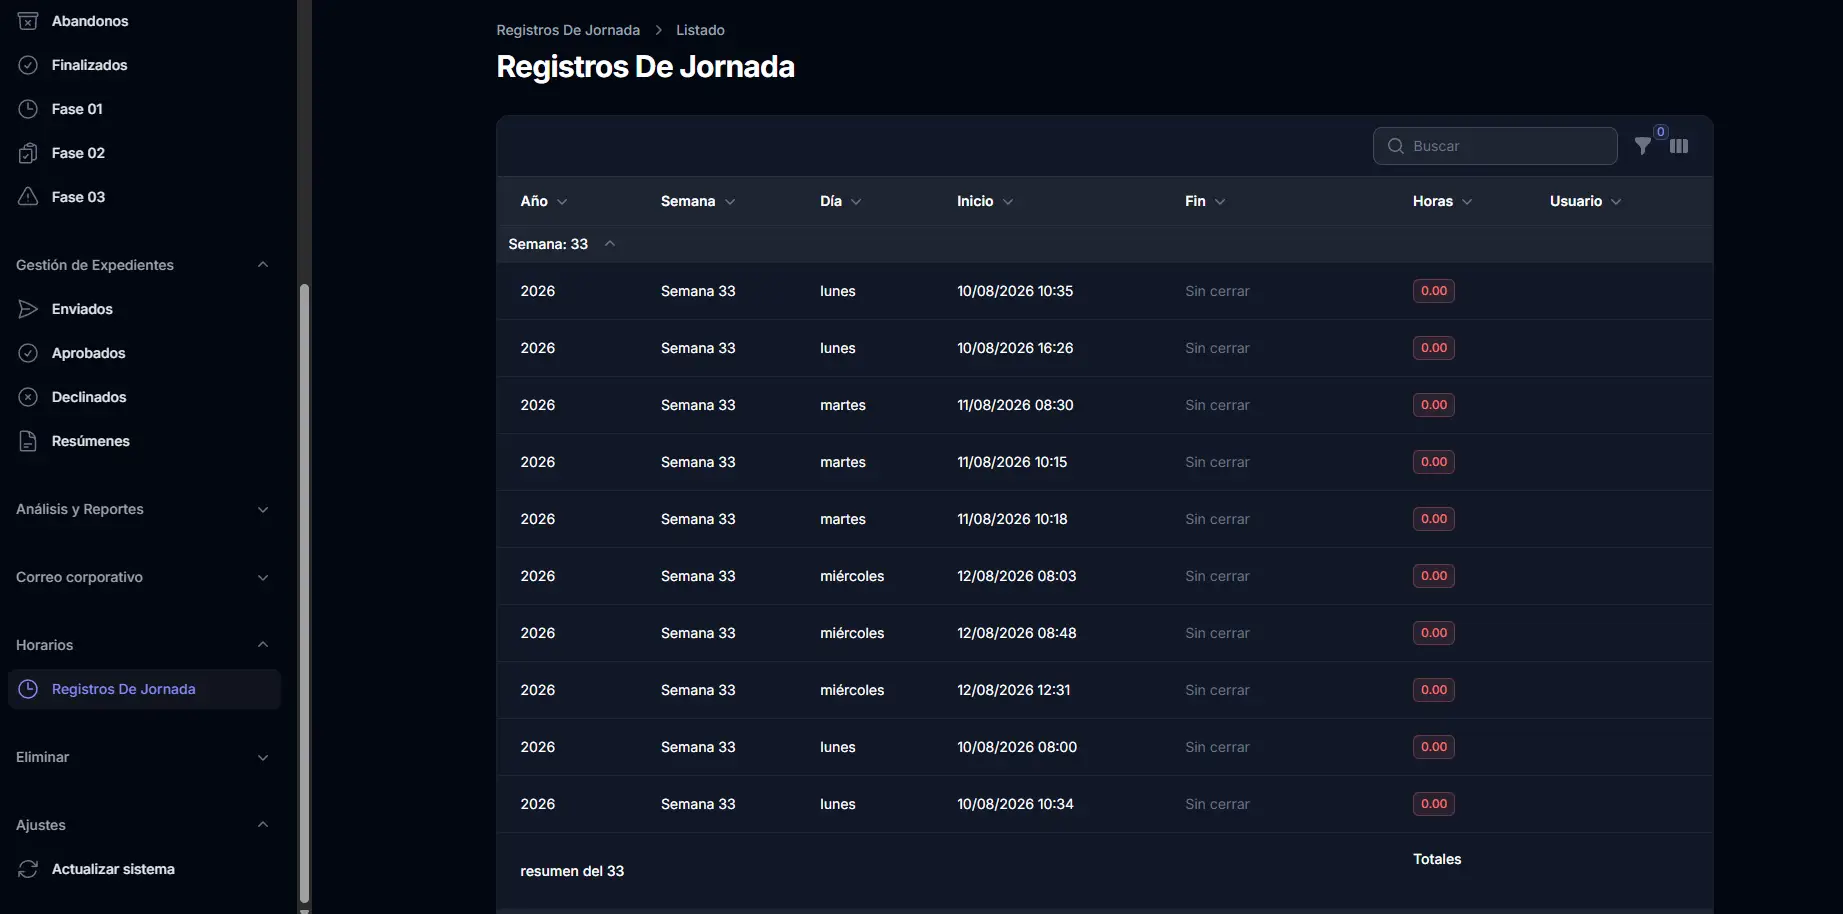Viewport: 1843px width, 914px height.
Task: Click the Aprobados check circle icon
Action: click(28, 353)
